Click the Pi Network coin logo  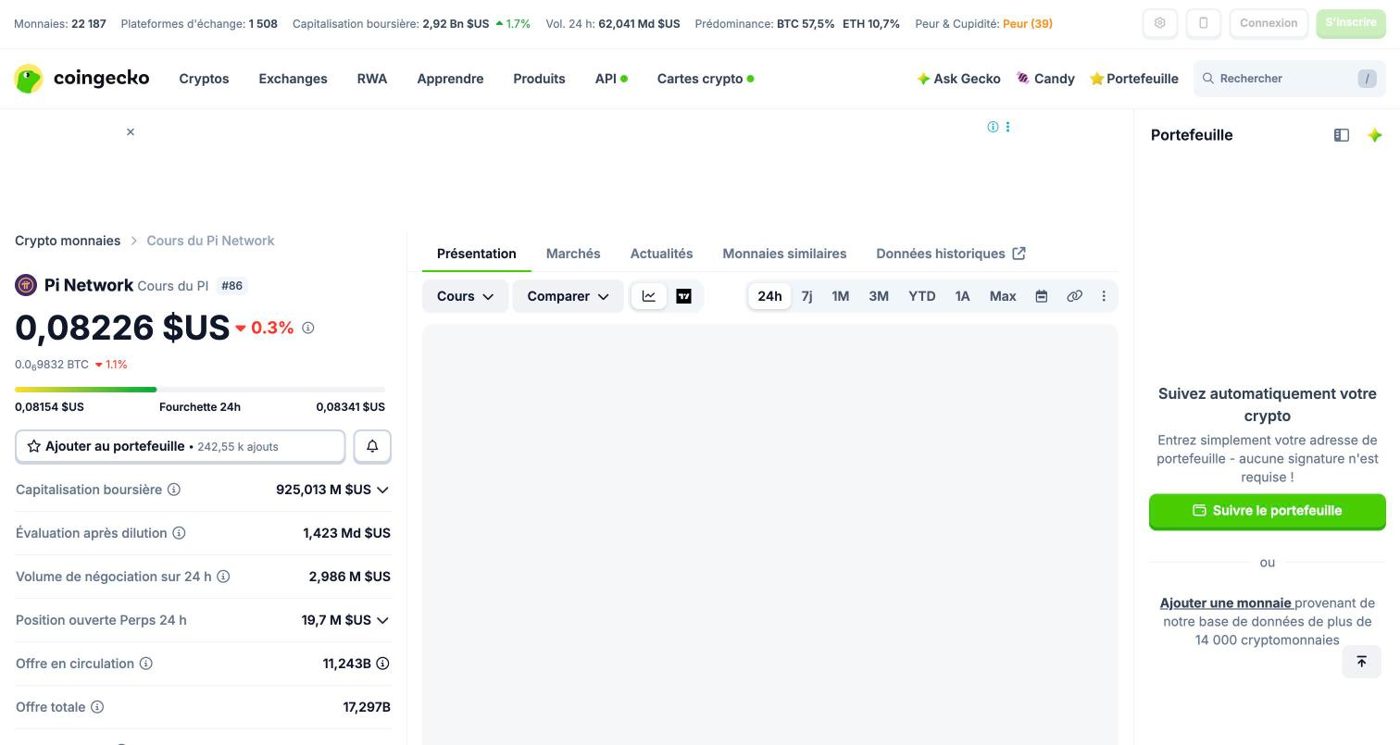(26, 285)
